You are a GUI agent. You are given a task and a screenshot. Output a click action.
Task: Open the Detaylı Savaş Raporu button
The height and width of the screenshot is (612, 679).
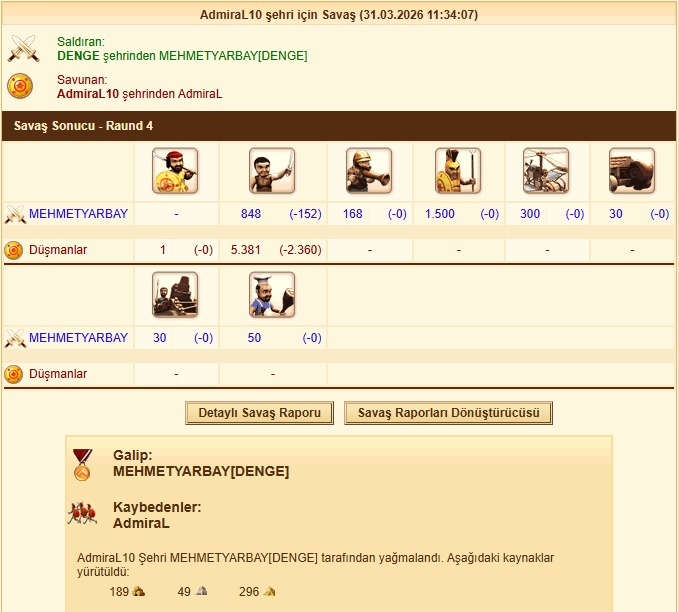pyautogui.click(x=259, y=413)
